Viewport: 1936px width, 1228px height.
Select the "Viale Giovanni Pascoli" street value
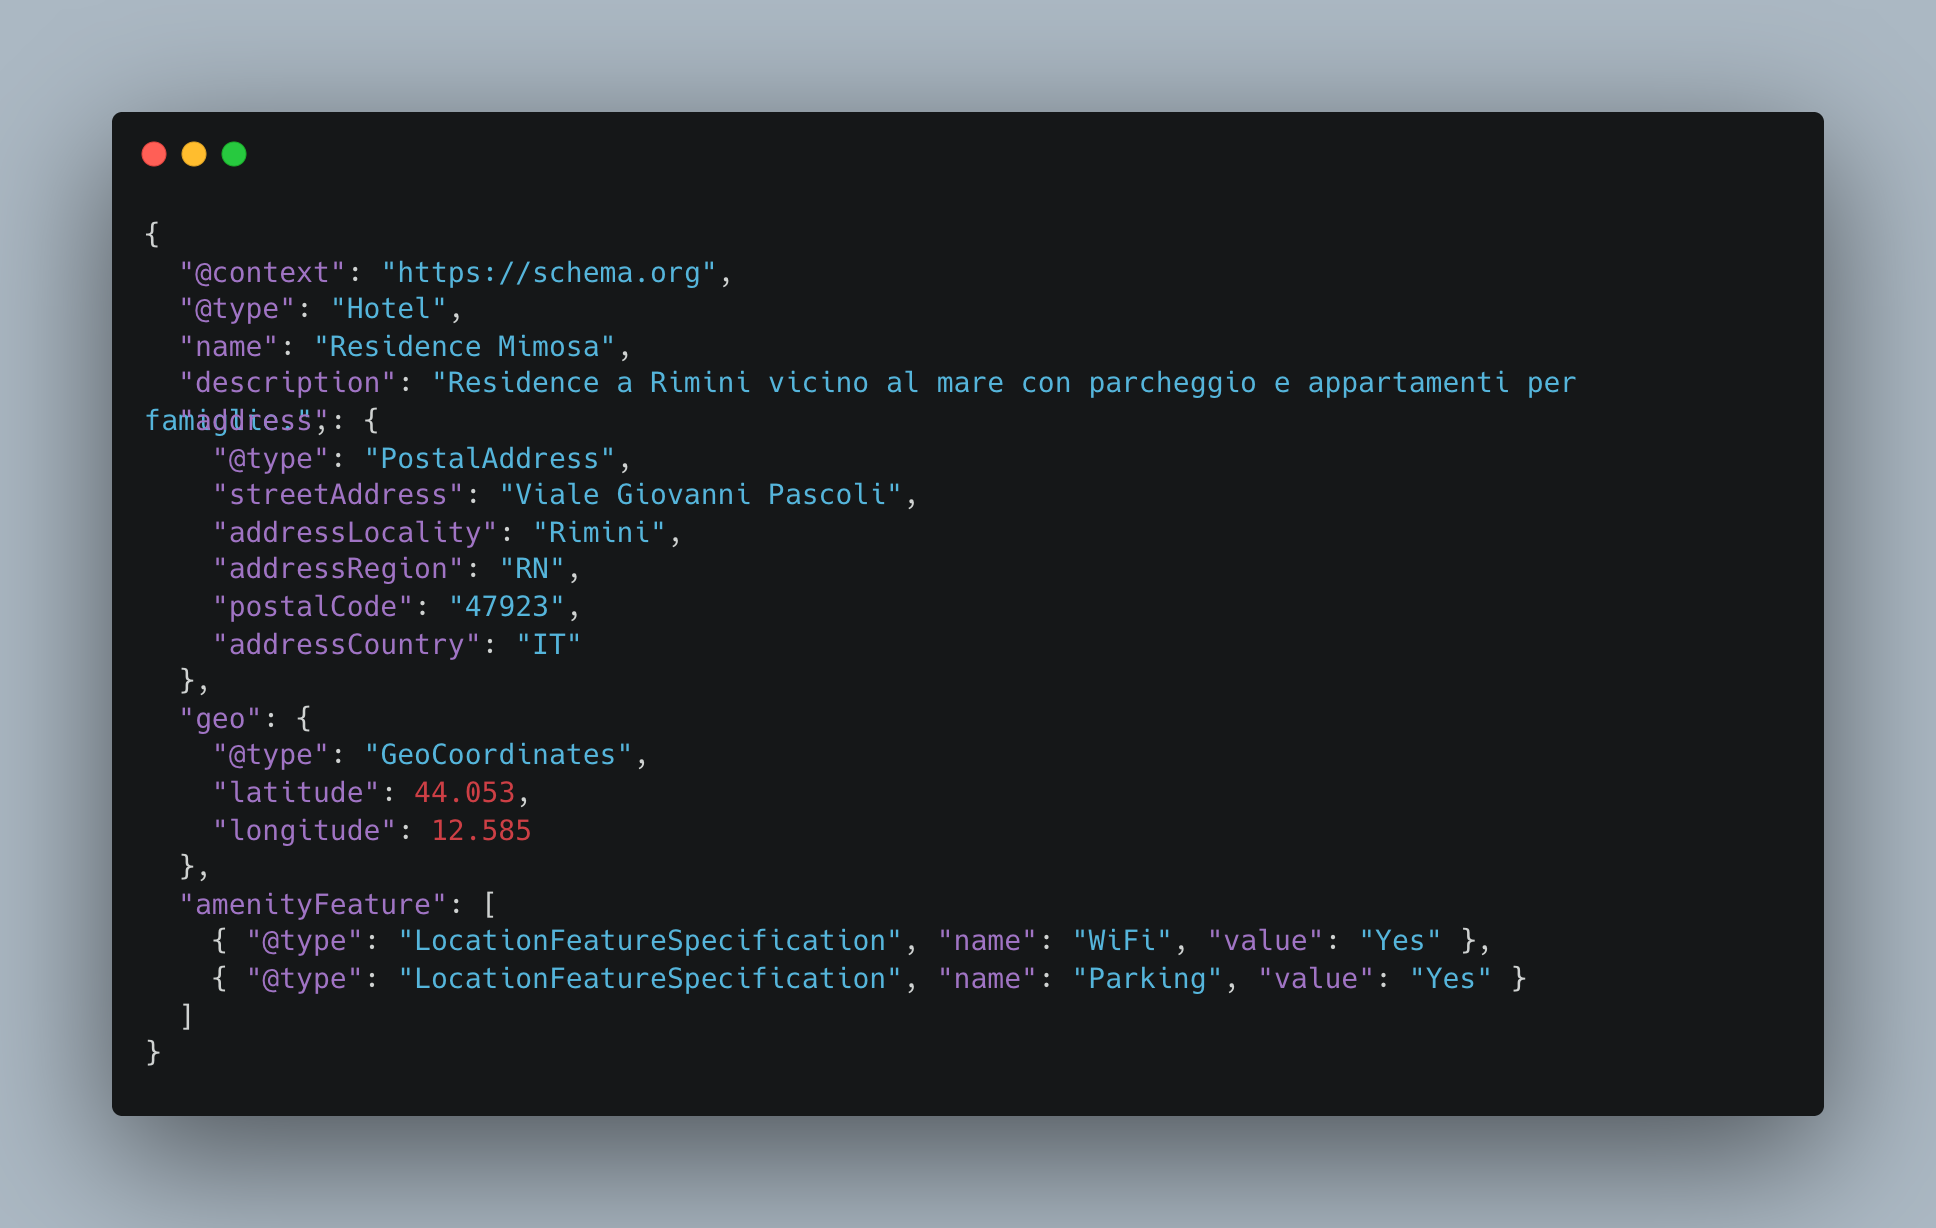(x=701, y=495)
